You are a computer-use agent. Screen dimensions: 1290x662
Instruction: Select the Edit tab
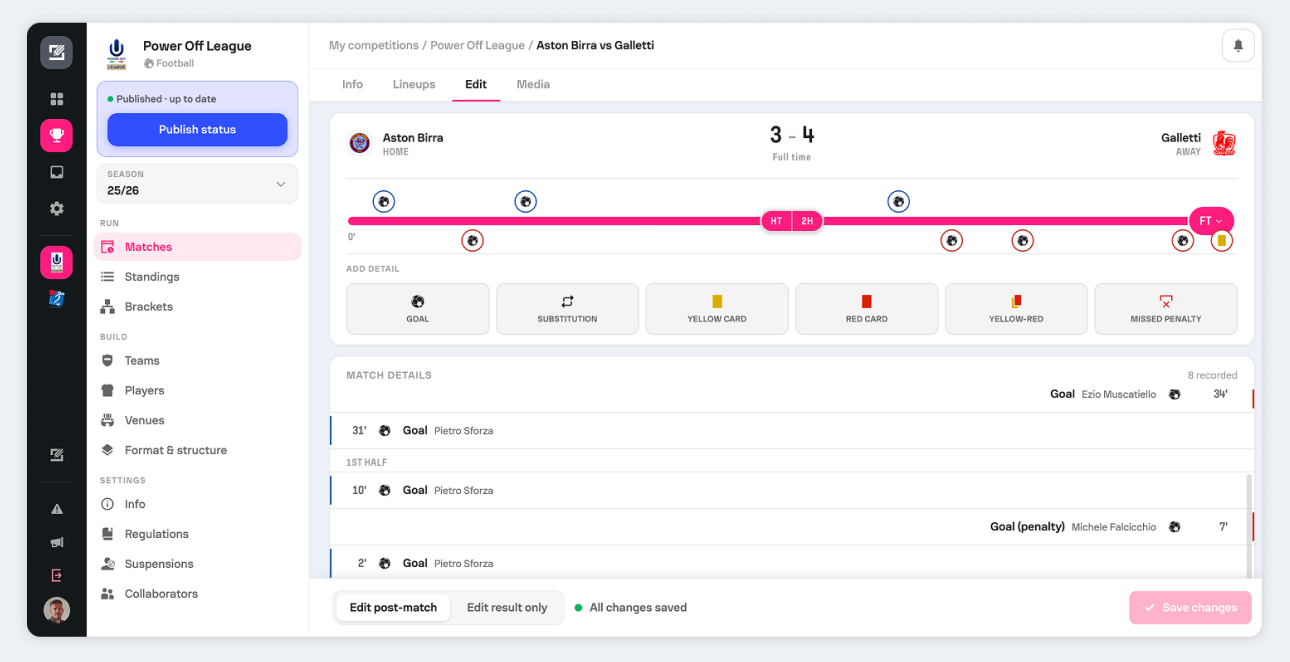tap(476, 84)
